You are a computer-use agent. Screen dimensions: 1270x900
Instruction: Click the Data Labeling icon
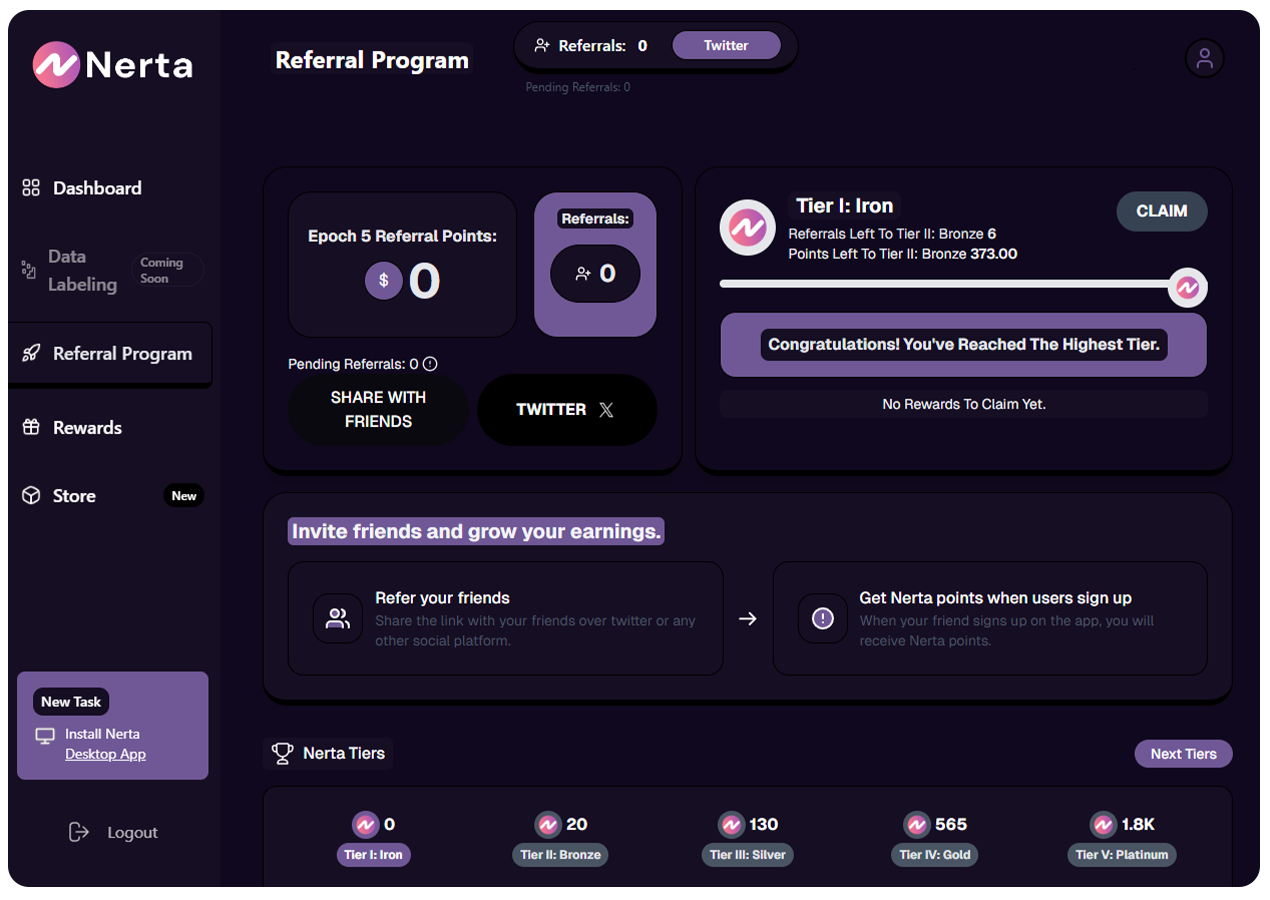coord(28,270)
